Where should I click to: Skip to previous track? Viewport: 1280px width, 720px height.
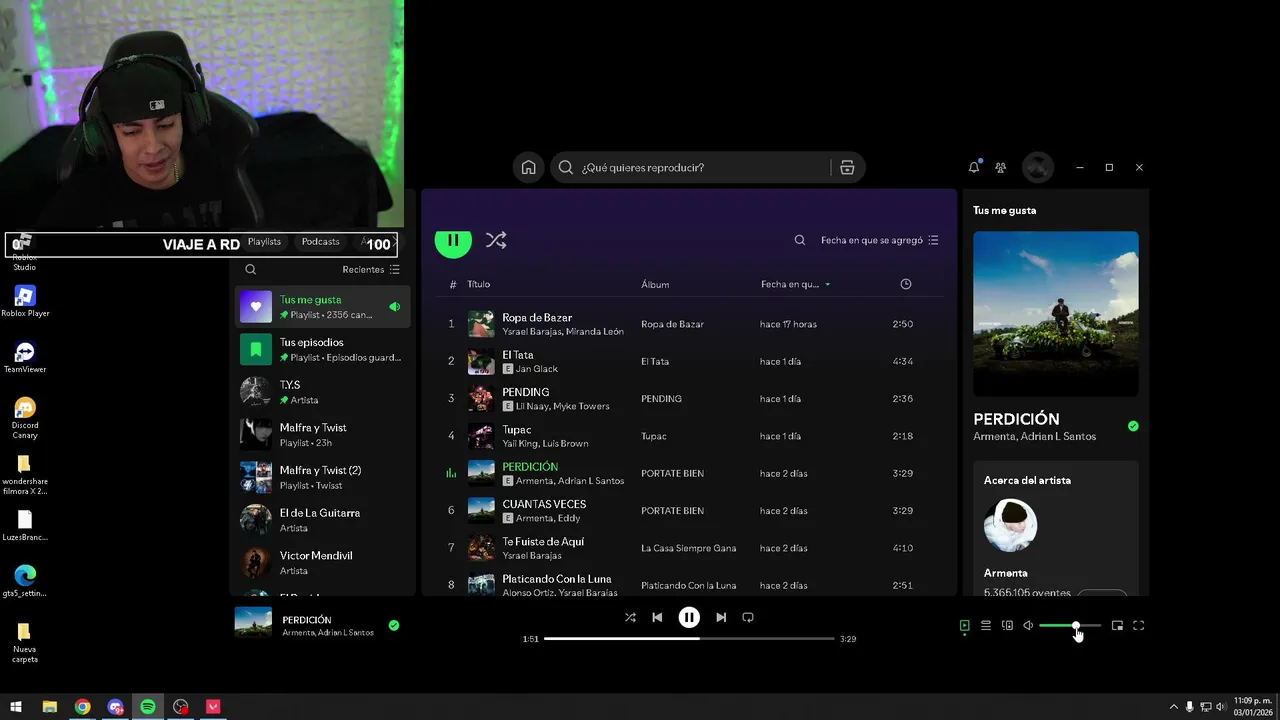pos(657,617)
